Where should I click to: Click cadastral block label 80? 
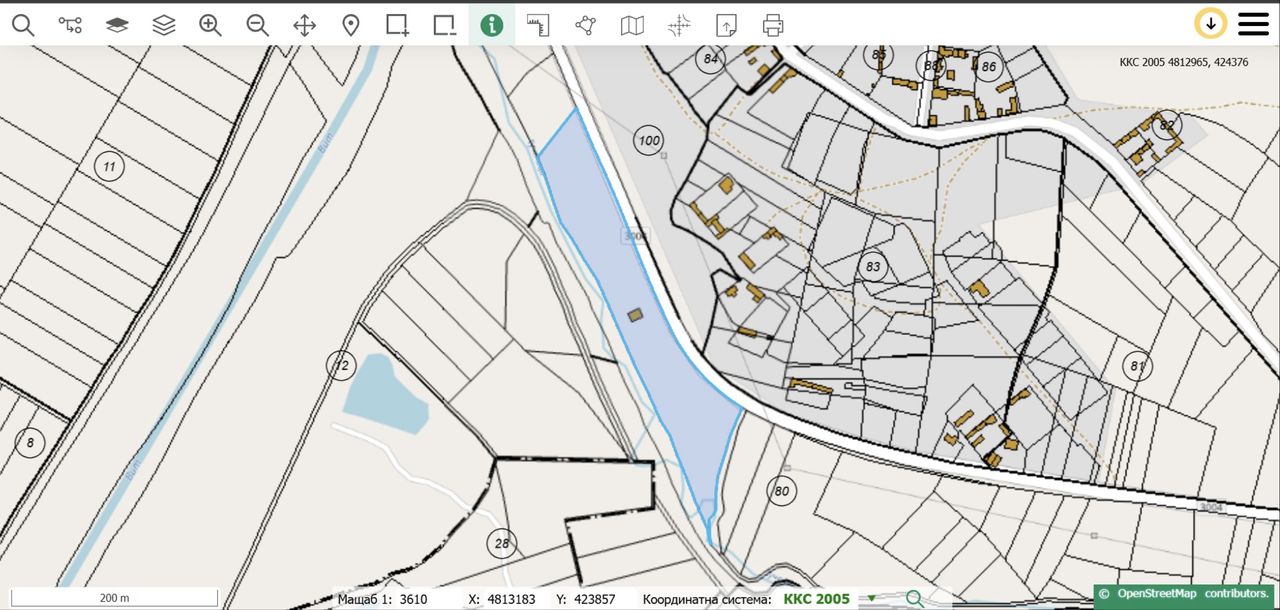781,491
